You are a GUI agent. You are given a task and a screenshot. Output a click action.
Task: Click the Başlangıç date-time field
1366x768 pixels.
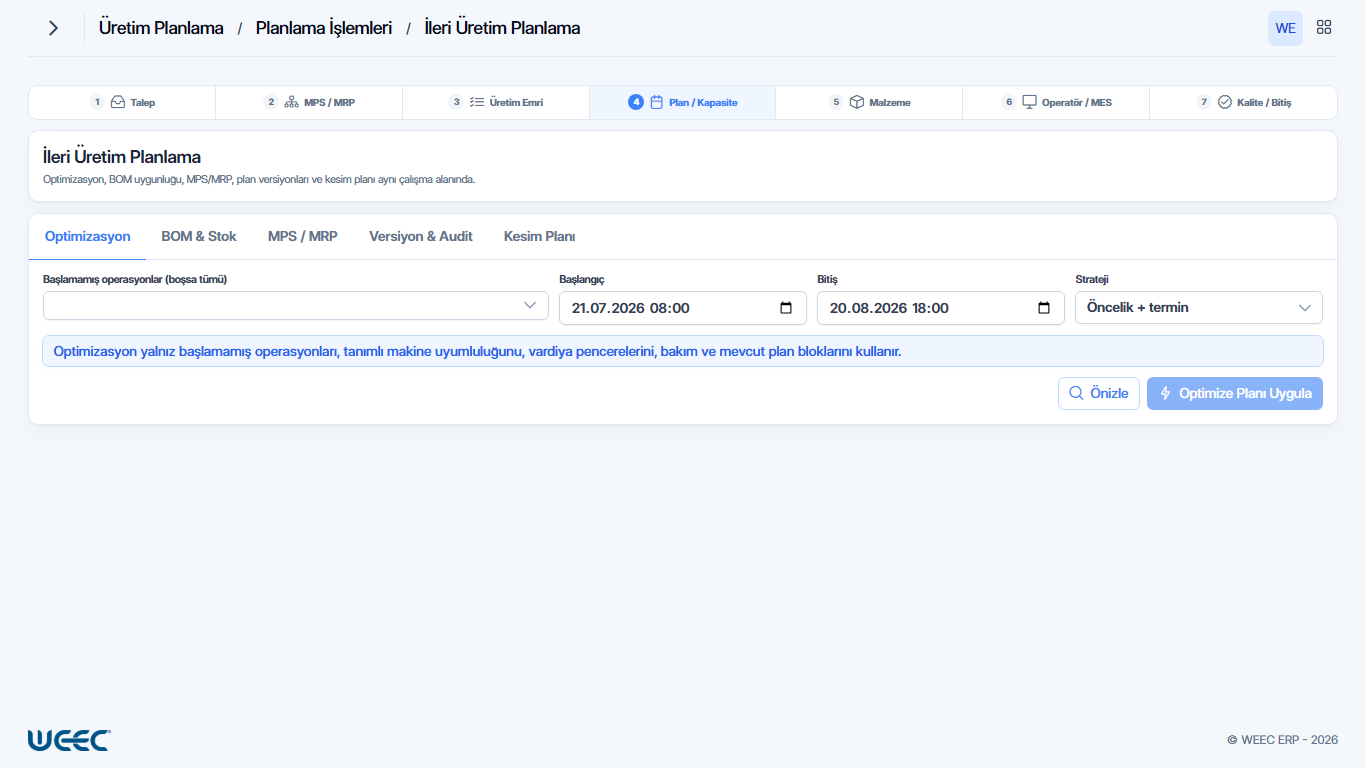coord(683,308)
